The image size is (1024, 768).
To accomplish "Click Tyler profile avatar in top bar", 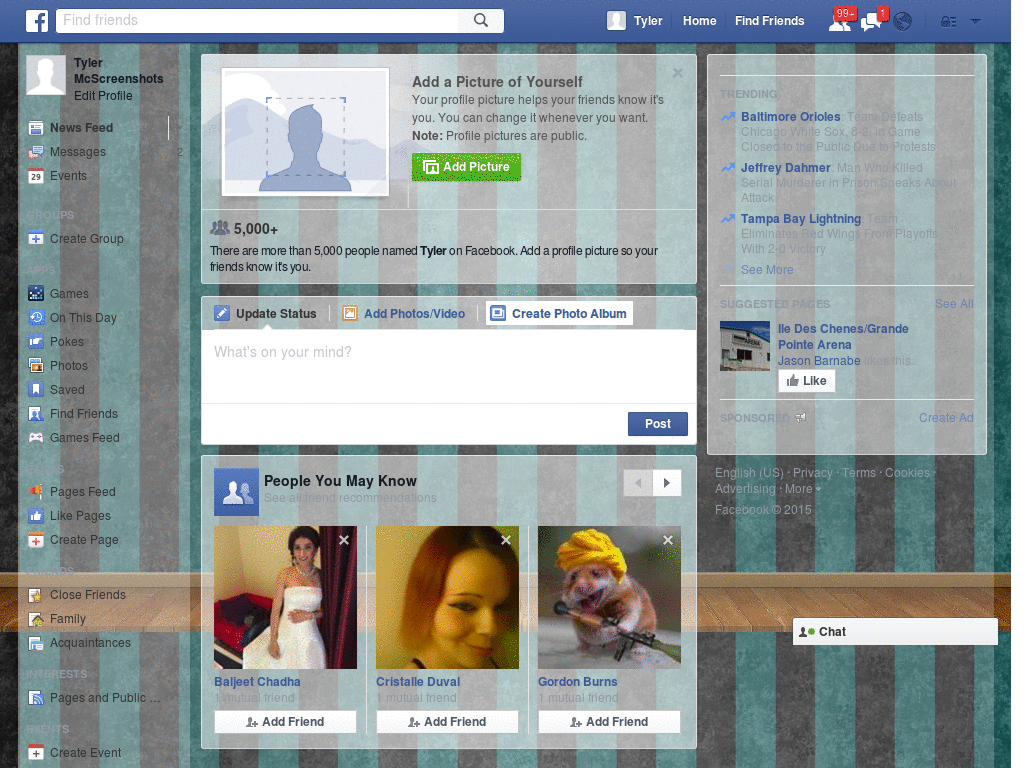I will (616, 21).
